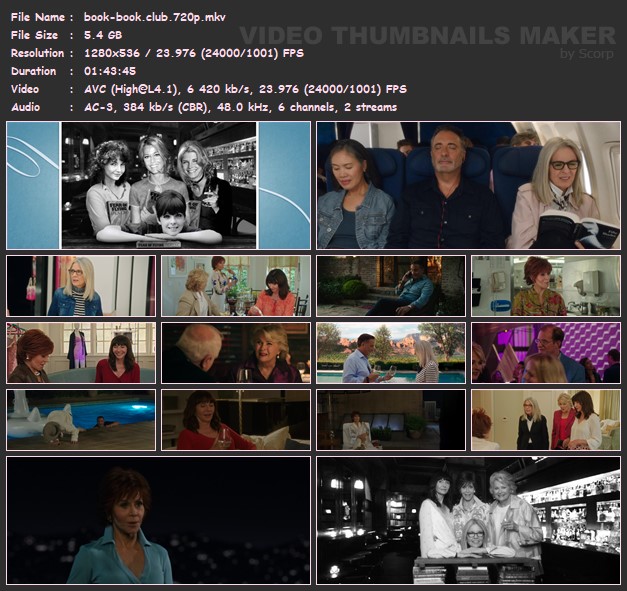Select thumbnail of blonde woman in purple at dinner
Image resolution: width=627 pixels, height=591 pixels.
point(236,353)
